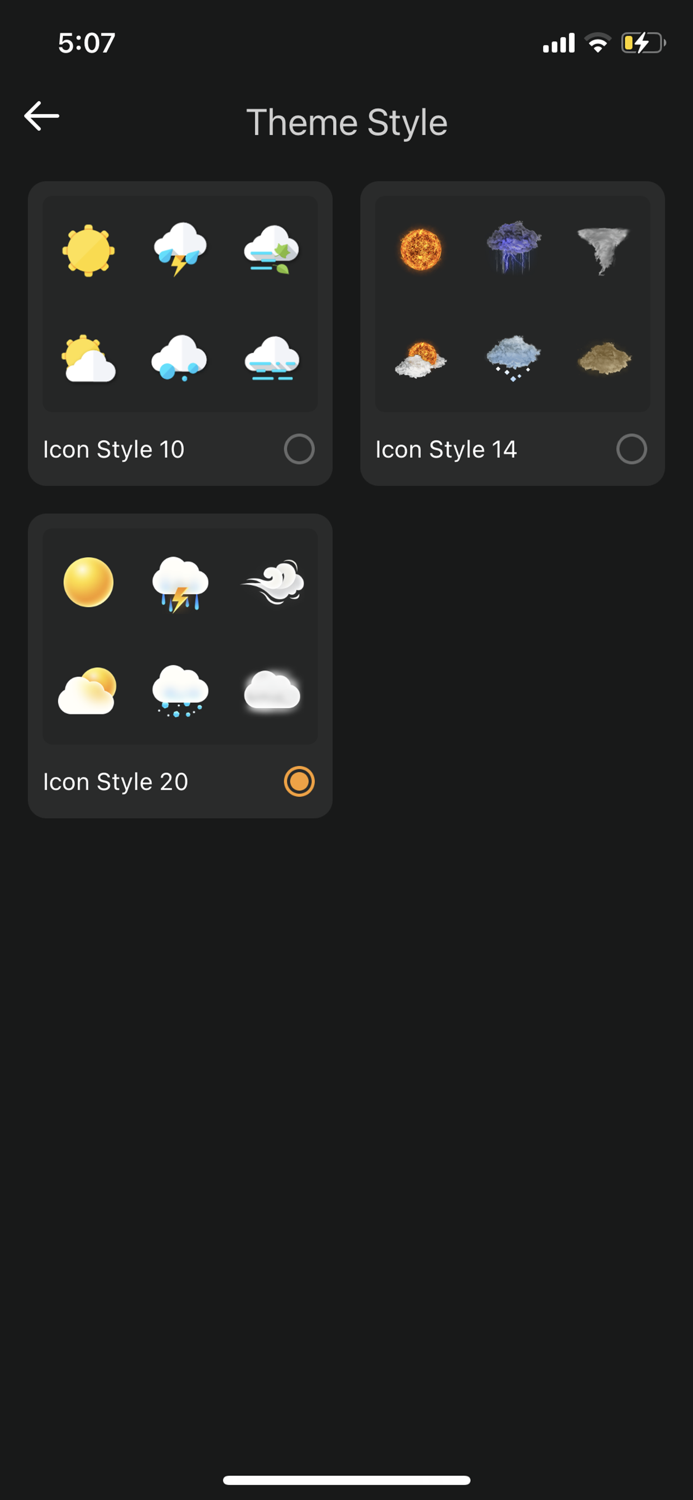Click the dust storm icon in Icon Style 14
The width and height of the screenshot is (693, 1500).
(604, 360)
